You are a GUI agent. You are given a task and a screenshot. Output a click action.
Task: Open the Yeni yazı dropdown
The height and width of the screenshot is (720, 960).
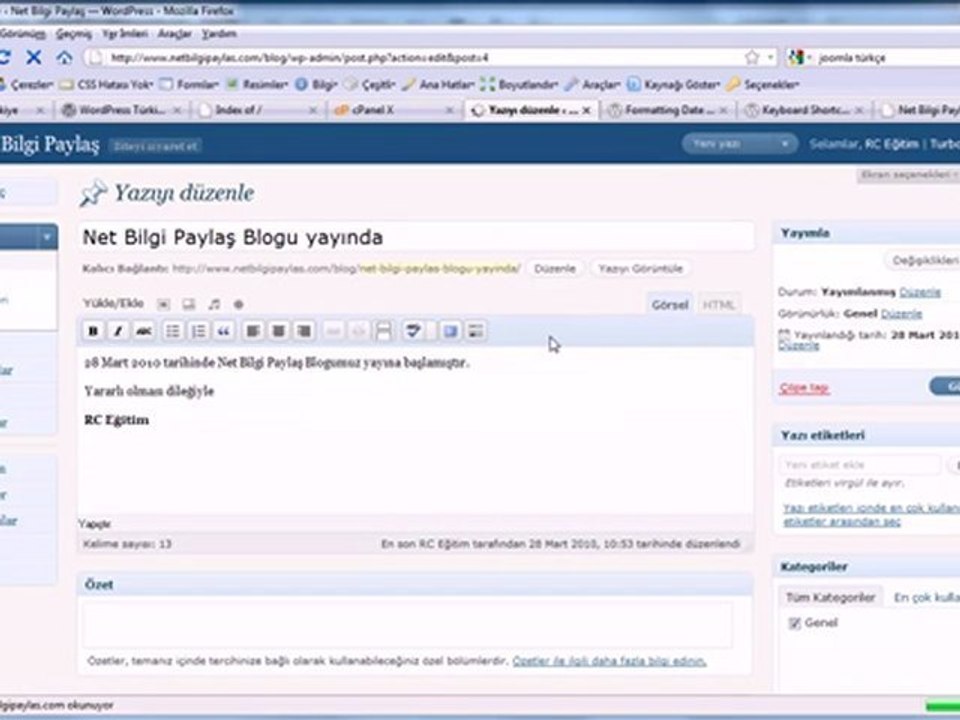pyautogui.click(x=740, y=144)
